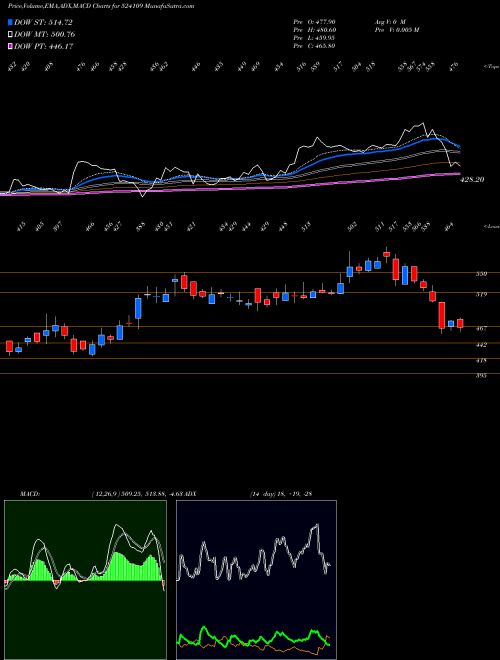Click the 519 price axis label

pos(481,294)
